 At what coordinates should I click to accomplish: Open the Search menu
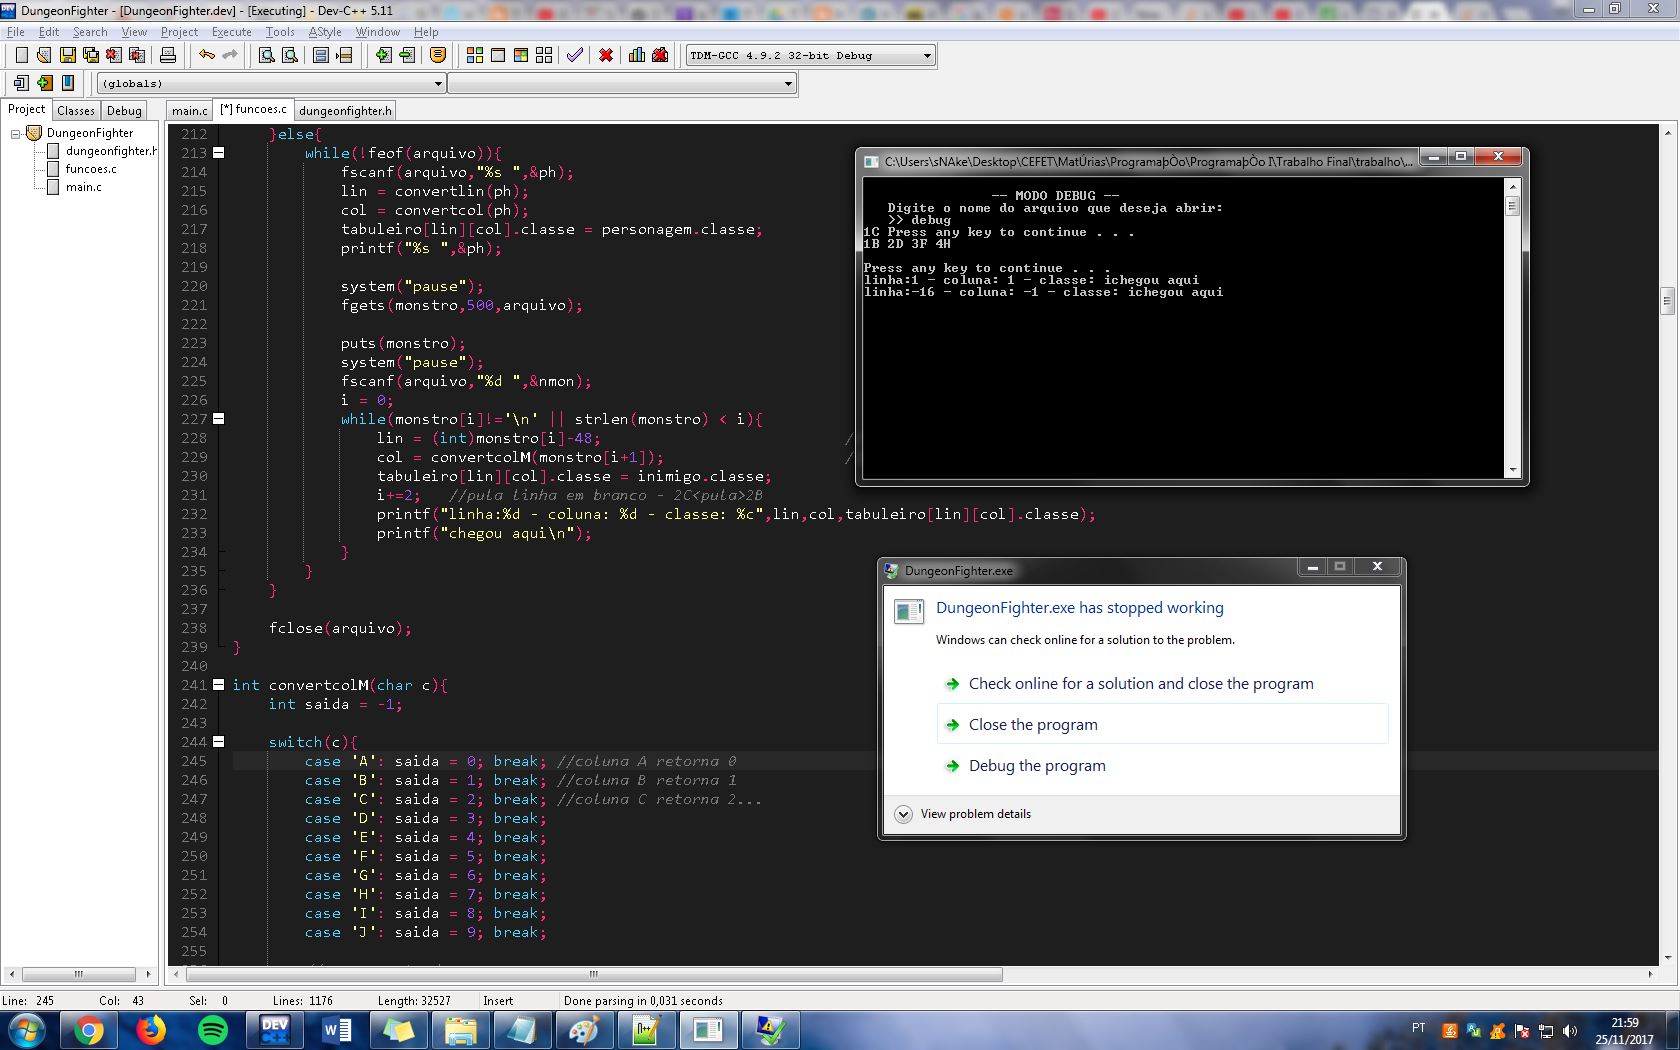(89, 32)
